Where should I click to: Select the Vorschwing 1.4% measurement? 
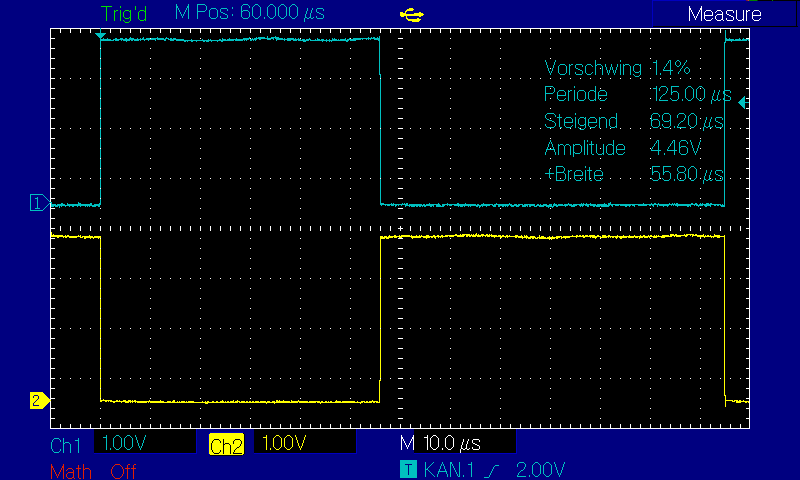[617, 69]
